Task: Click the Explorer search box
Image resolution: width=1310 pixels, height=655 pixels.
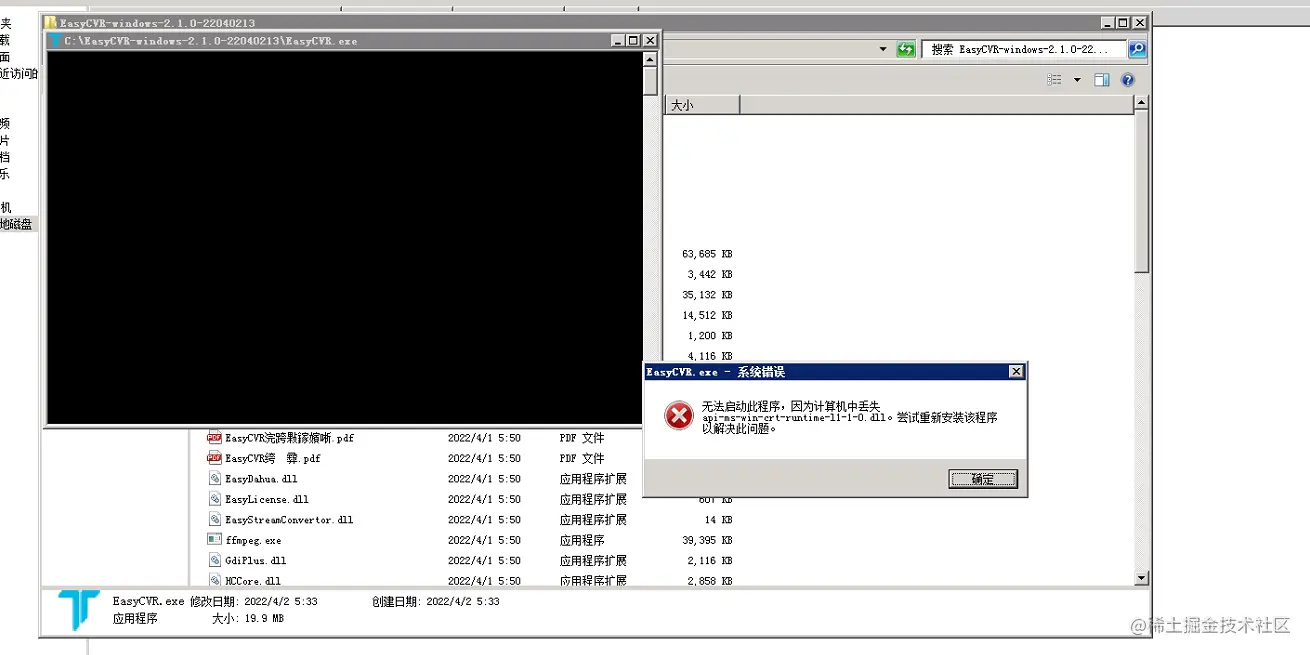Action: pos(1024,49)
